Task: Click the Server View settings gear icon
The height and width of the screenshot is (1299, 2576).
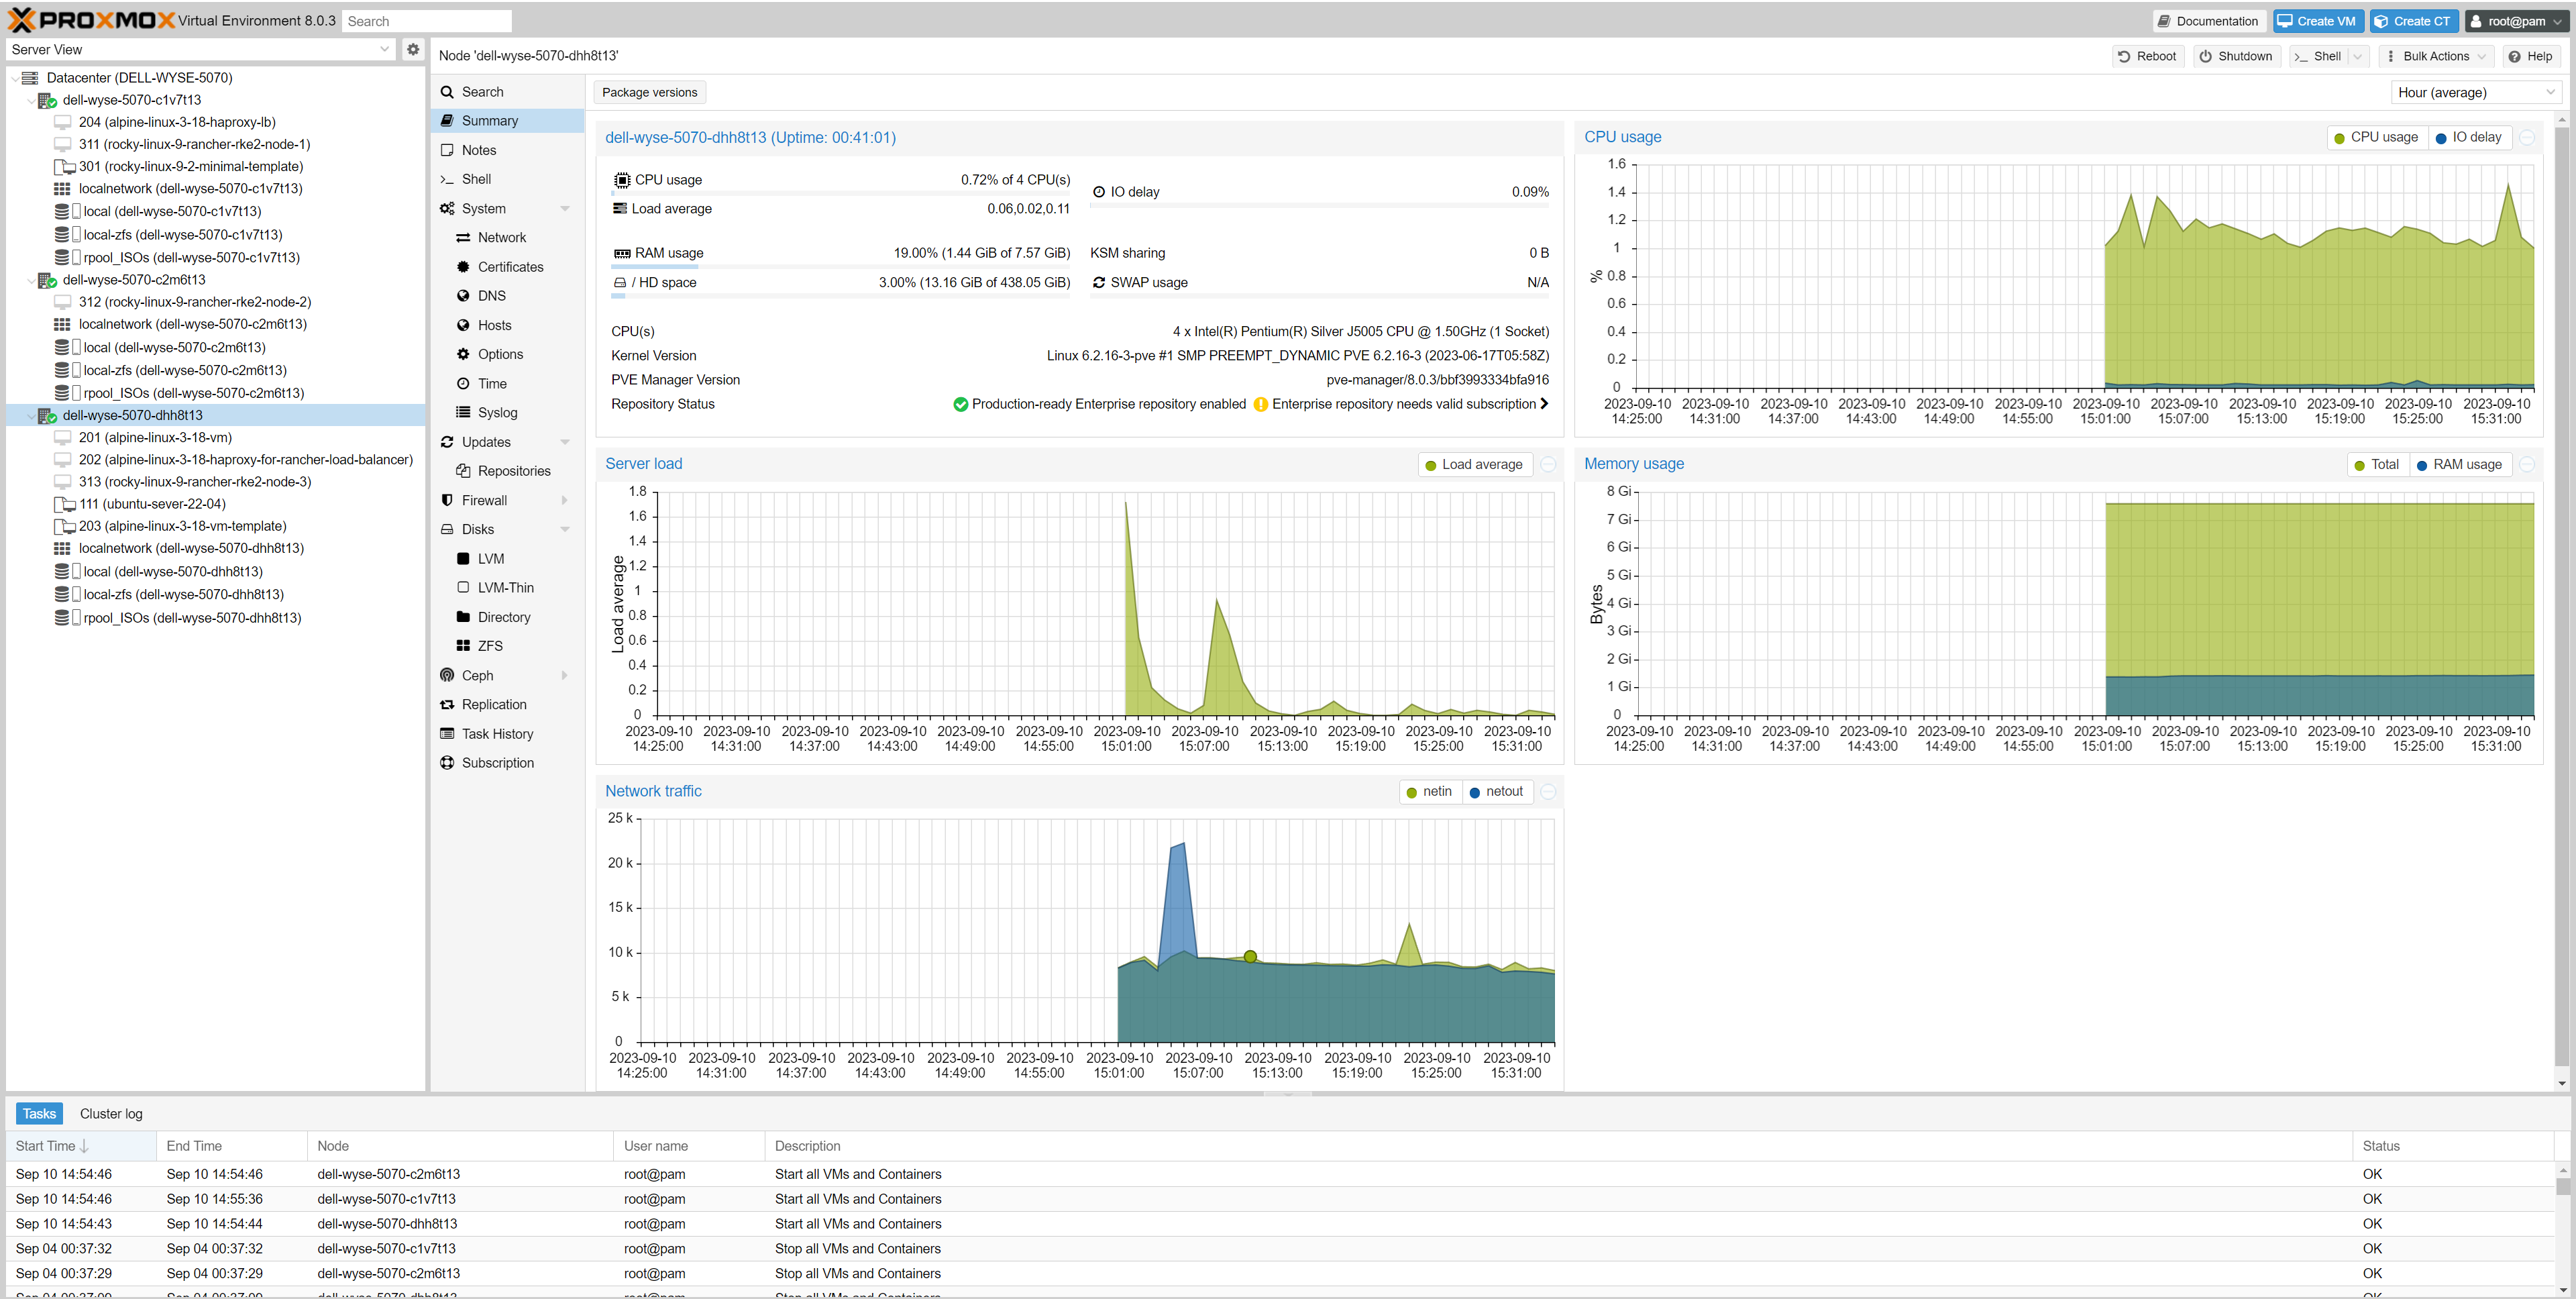Action: (413, 49)
